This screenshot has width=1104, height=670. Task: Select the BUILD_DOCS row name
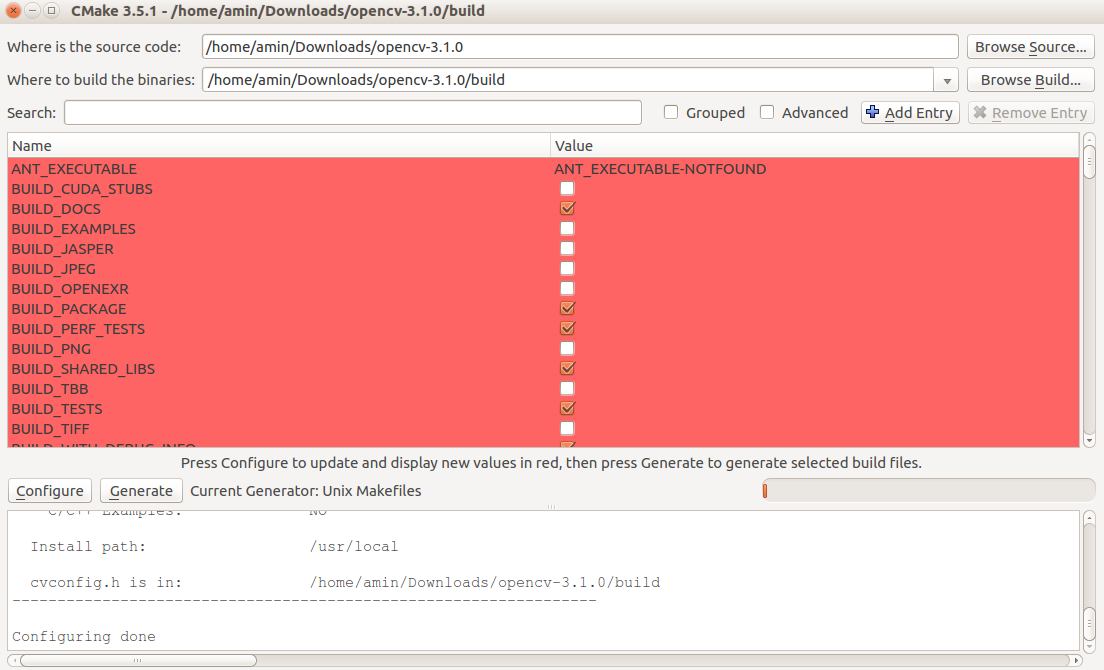56,209
